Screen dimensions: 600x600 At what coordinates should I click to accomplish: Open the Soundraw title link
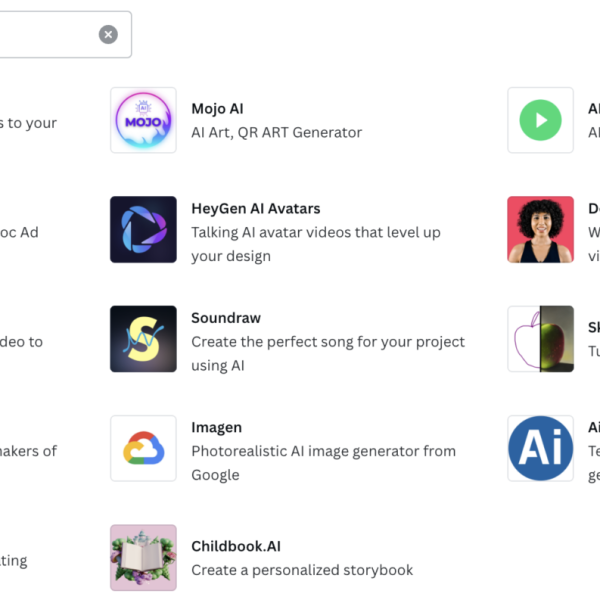tap(226, 318)
